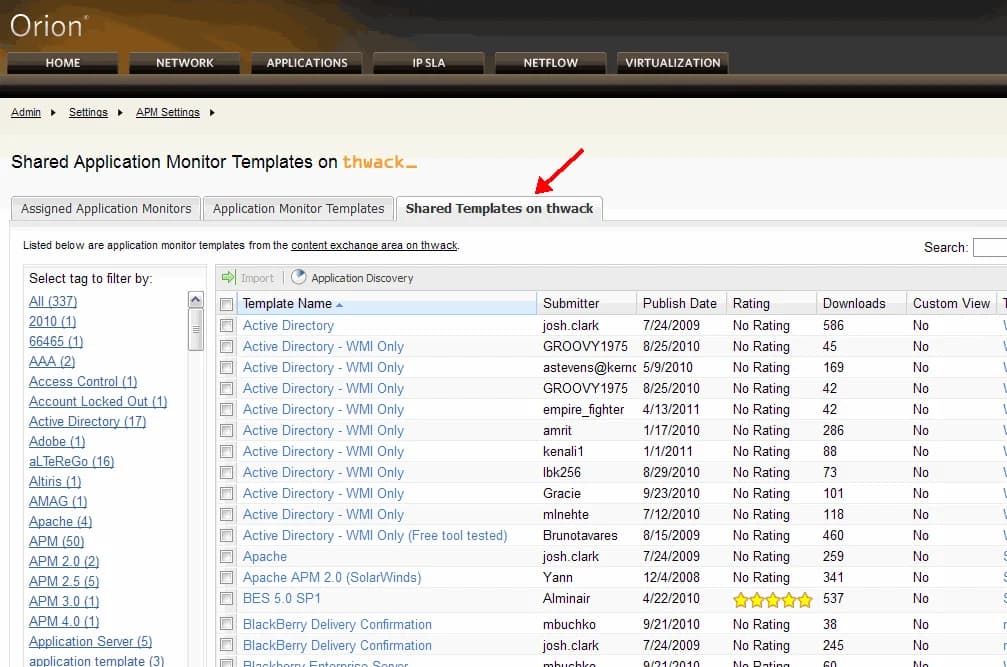Switch to Application Monitor Templates tab
Image resolution: width=1007 pixels, height=667 pixels.
coord(298,209)
